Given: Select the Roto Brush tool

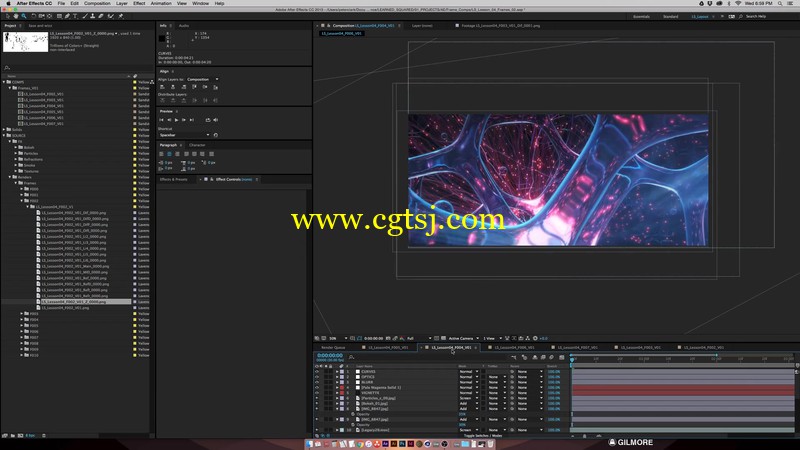Looking at the screenshot, I should coord(110,16).
